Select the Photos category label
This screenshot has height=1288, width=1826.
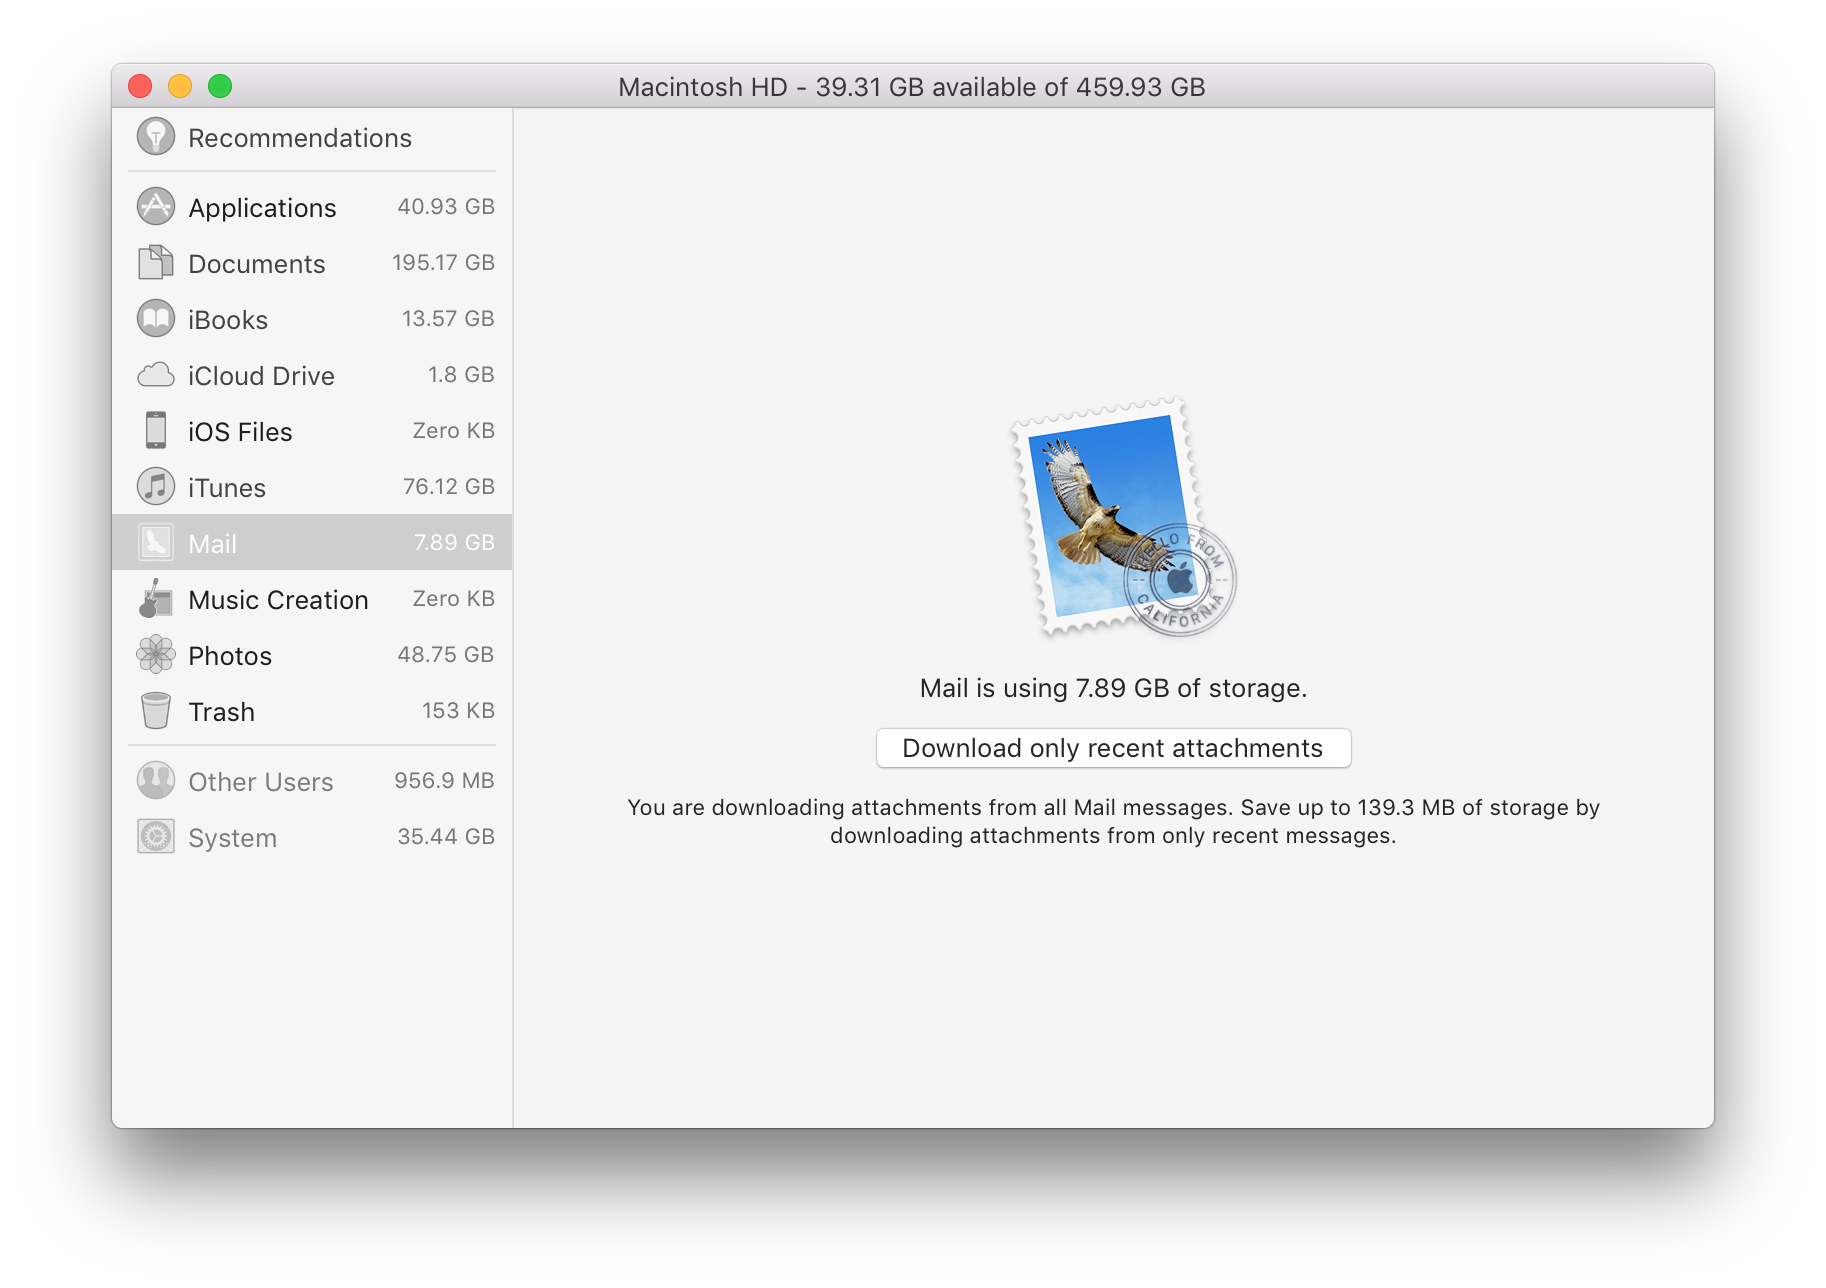coord(230,656)
